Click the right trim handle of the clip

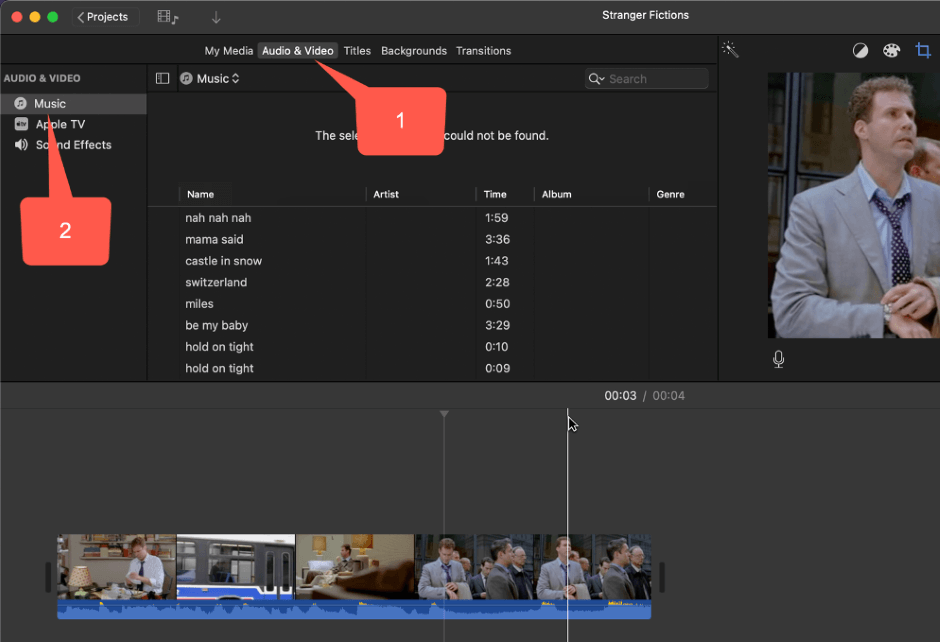[x=662, y=576]
